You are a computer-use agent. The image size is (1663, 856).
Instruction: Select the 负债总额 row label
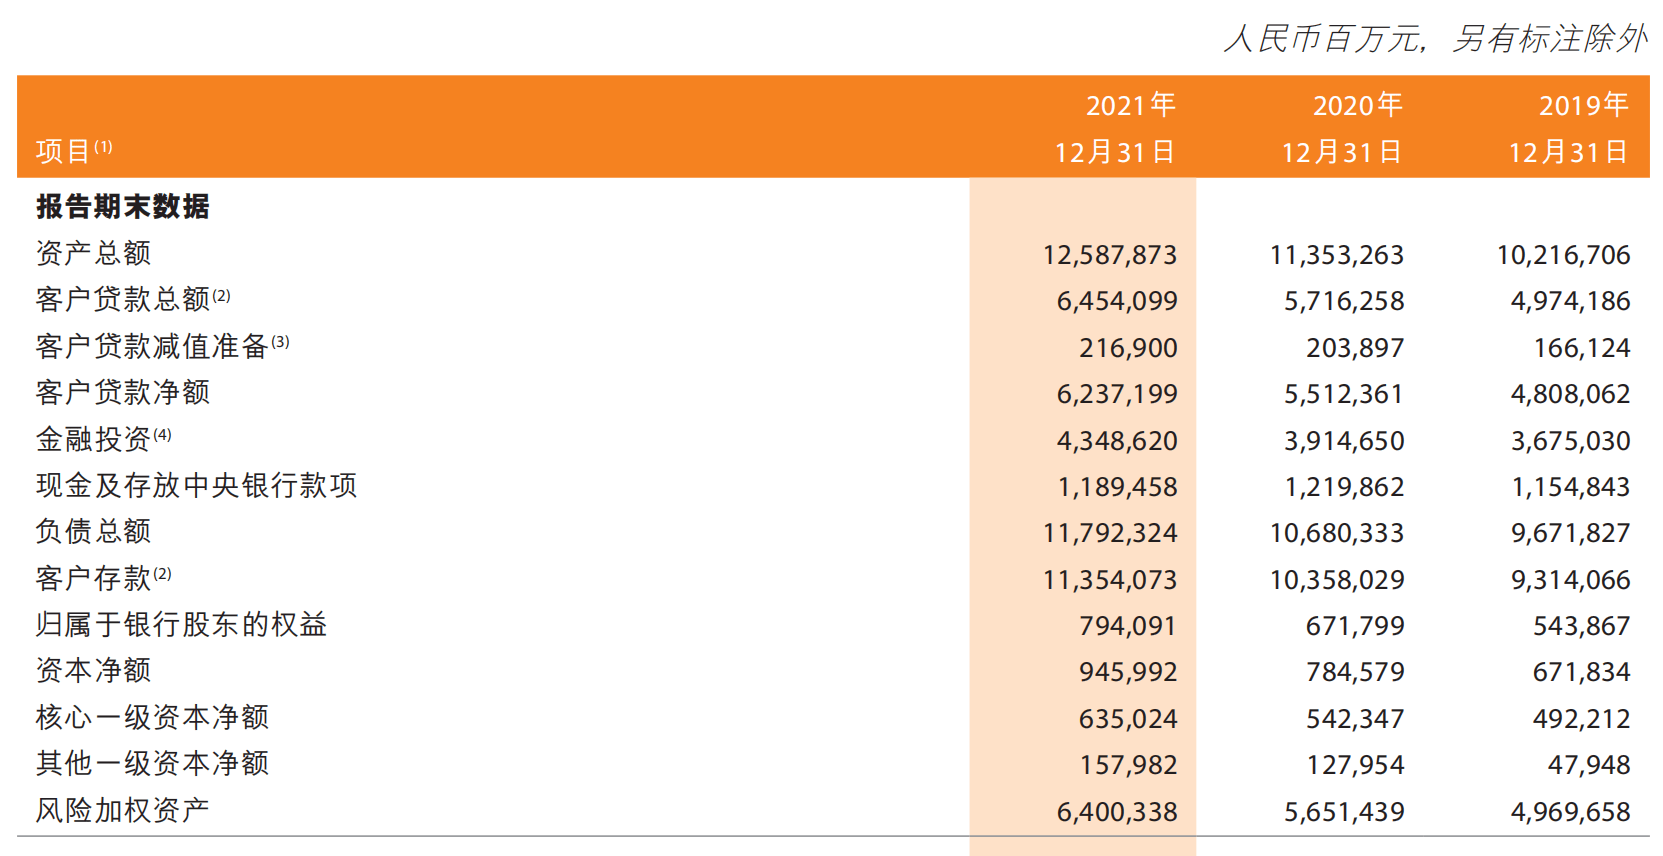pos(94,531)
